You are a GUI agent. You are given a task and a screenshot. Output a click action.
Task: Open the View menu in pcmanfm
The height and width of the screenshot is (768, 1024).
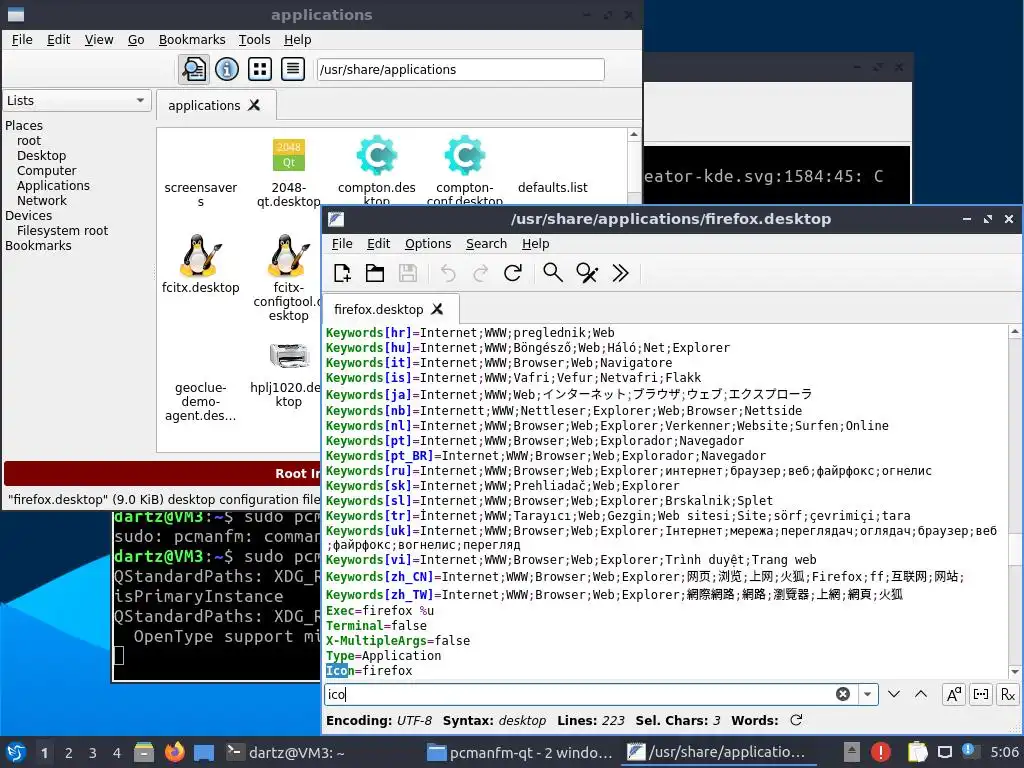point(99,40)
